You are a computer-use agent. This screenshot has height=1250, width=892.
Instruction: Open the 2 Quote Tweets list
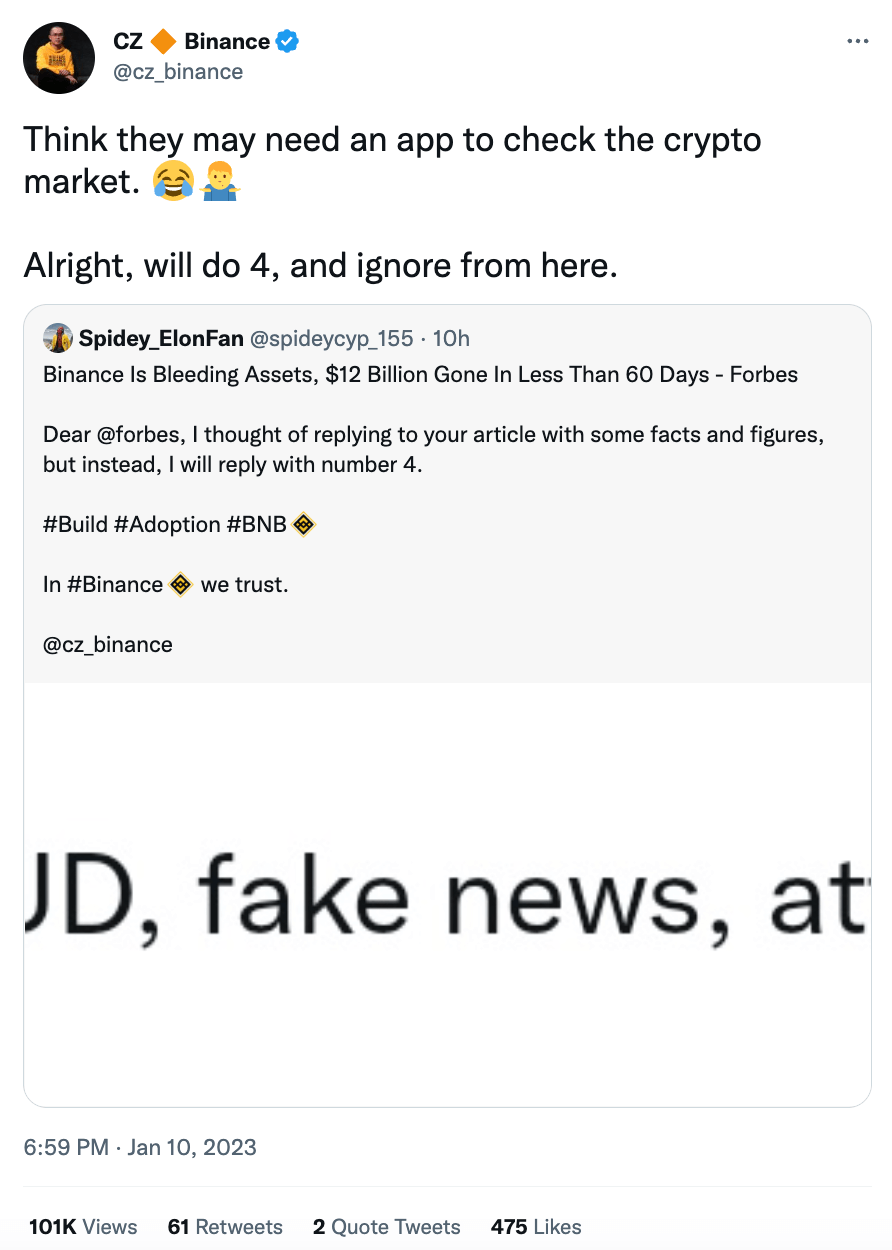click(x=386, y=1227)
